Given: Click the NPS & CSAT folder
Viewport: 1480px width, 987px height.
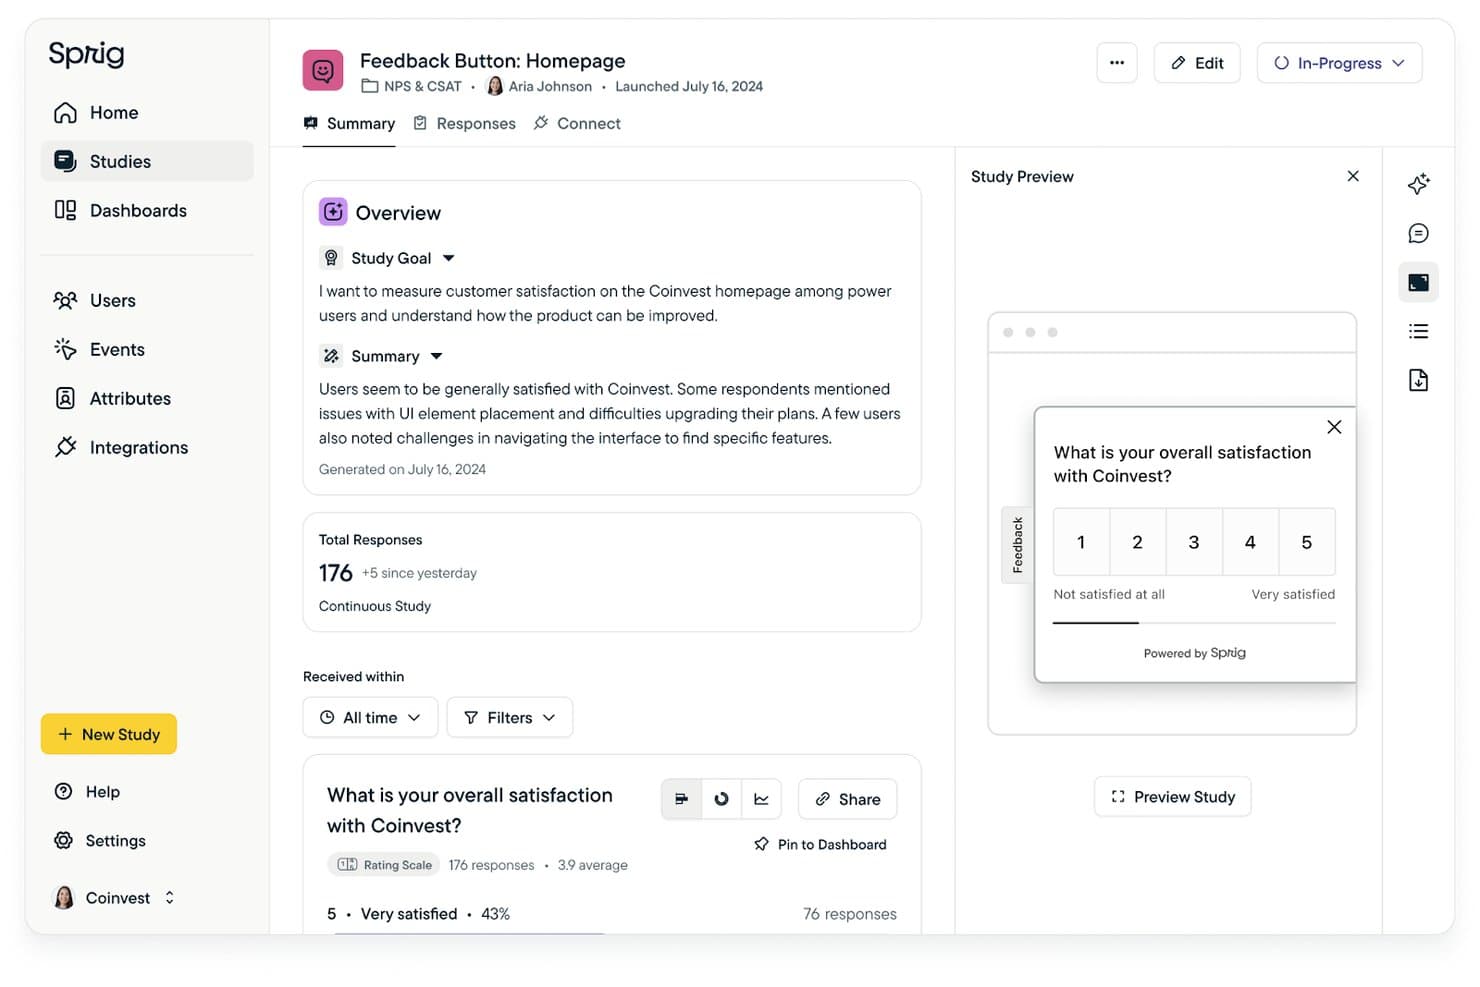Looking at the screenshot, I should [411, 86].
